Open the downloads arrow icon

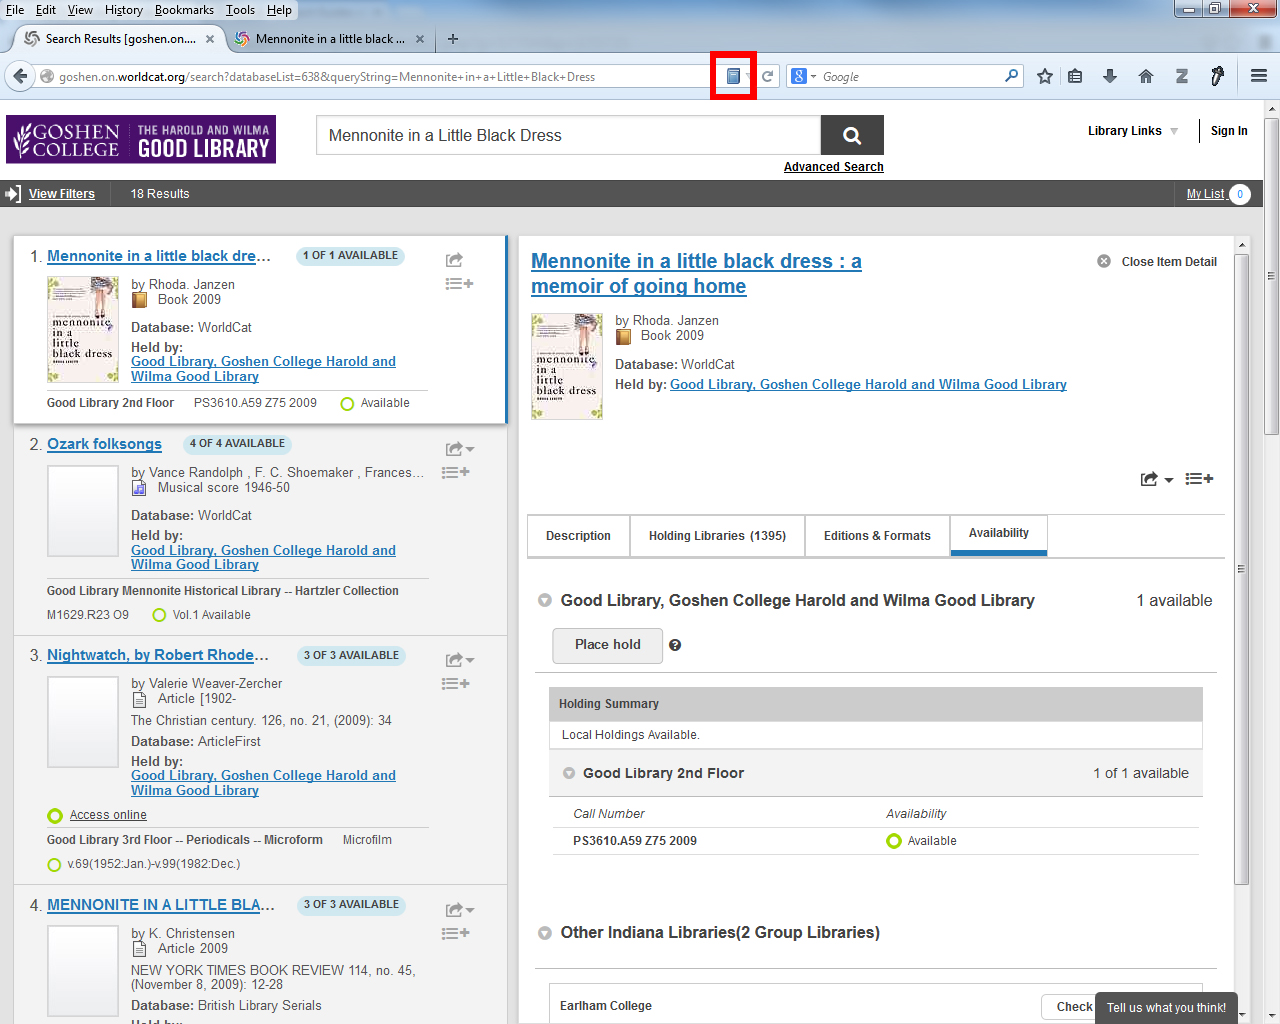click(1110, 76)
